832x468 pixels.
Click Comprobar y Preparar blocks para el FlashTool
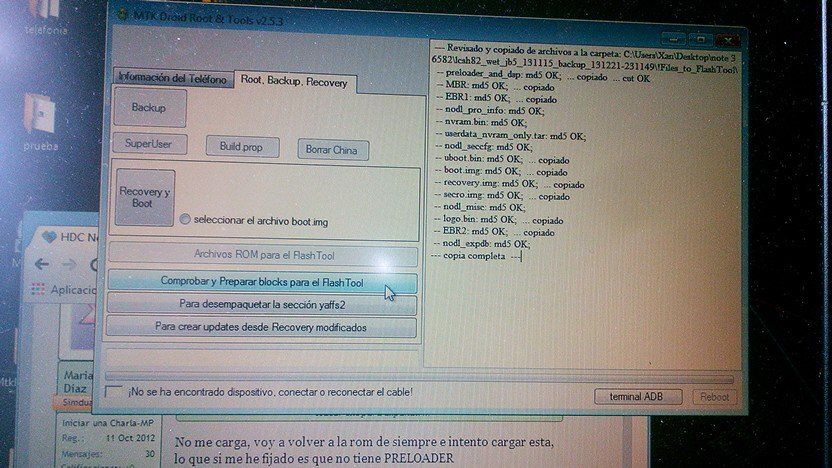(x=262, y=282)
